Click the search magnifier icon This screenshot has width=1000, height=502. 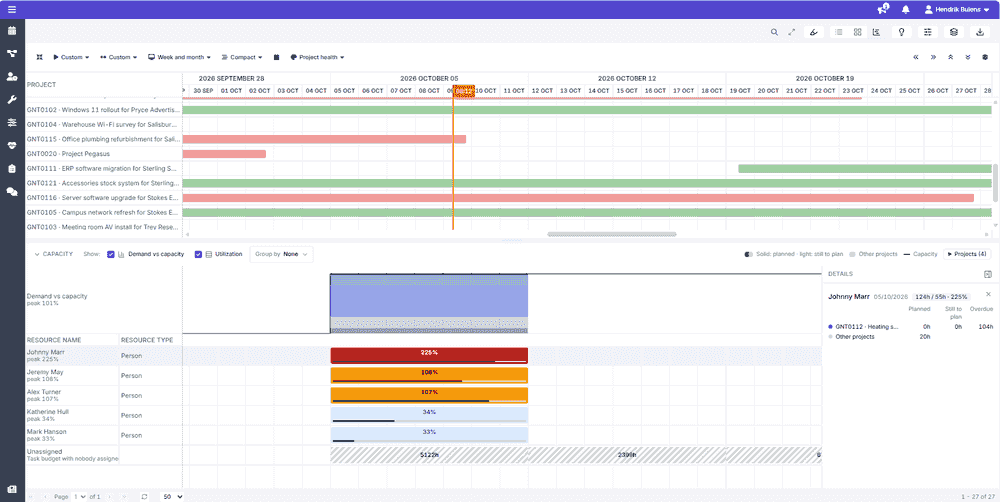(774, 32)
